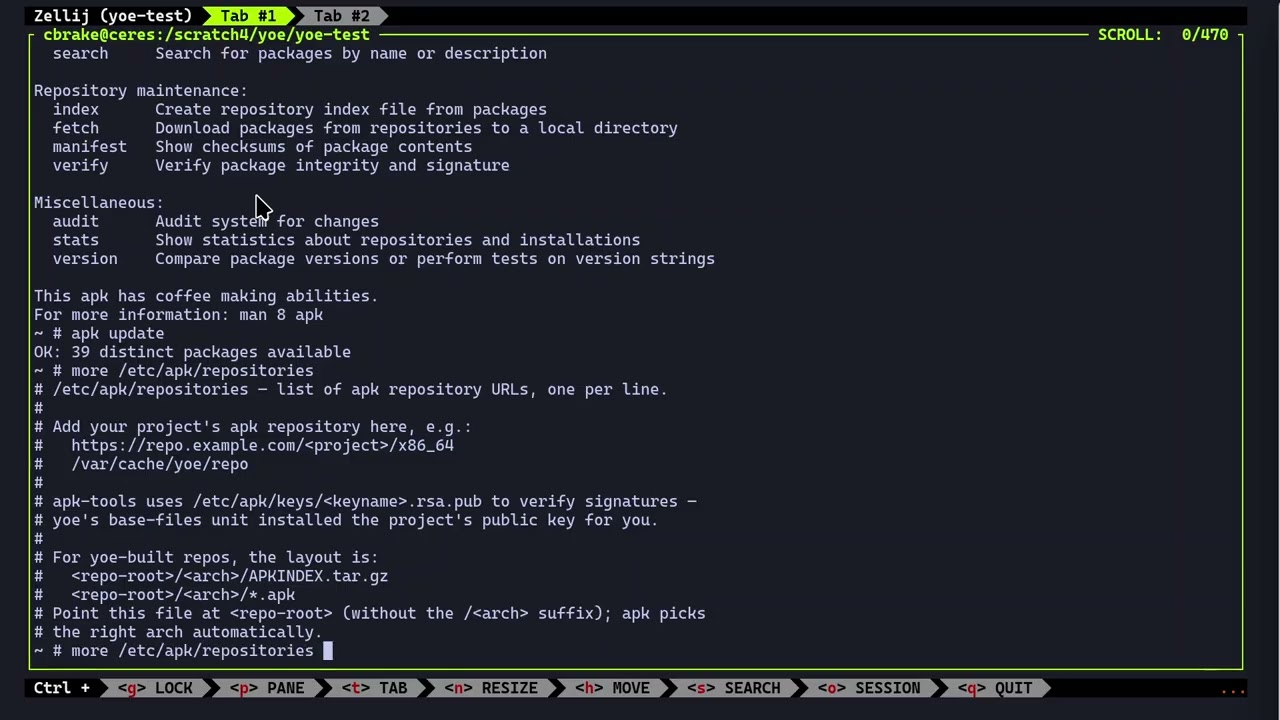Select the RESIZE mode in status bar
The height and width of the screenshot is (720, 1280).
click(x=490, y=688)
